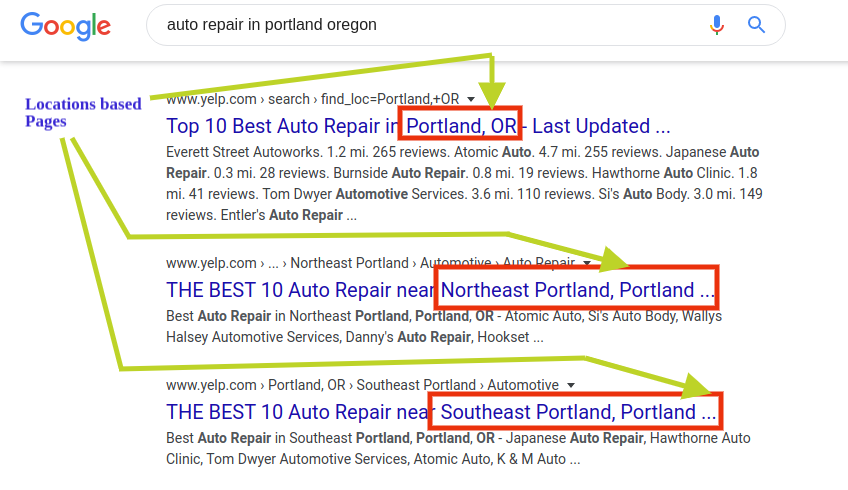Click red-boxed "Northeast Portland, Portland" text

[576, 291]
